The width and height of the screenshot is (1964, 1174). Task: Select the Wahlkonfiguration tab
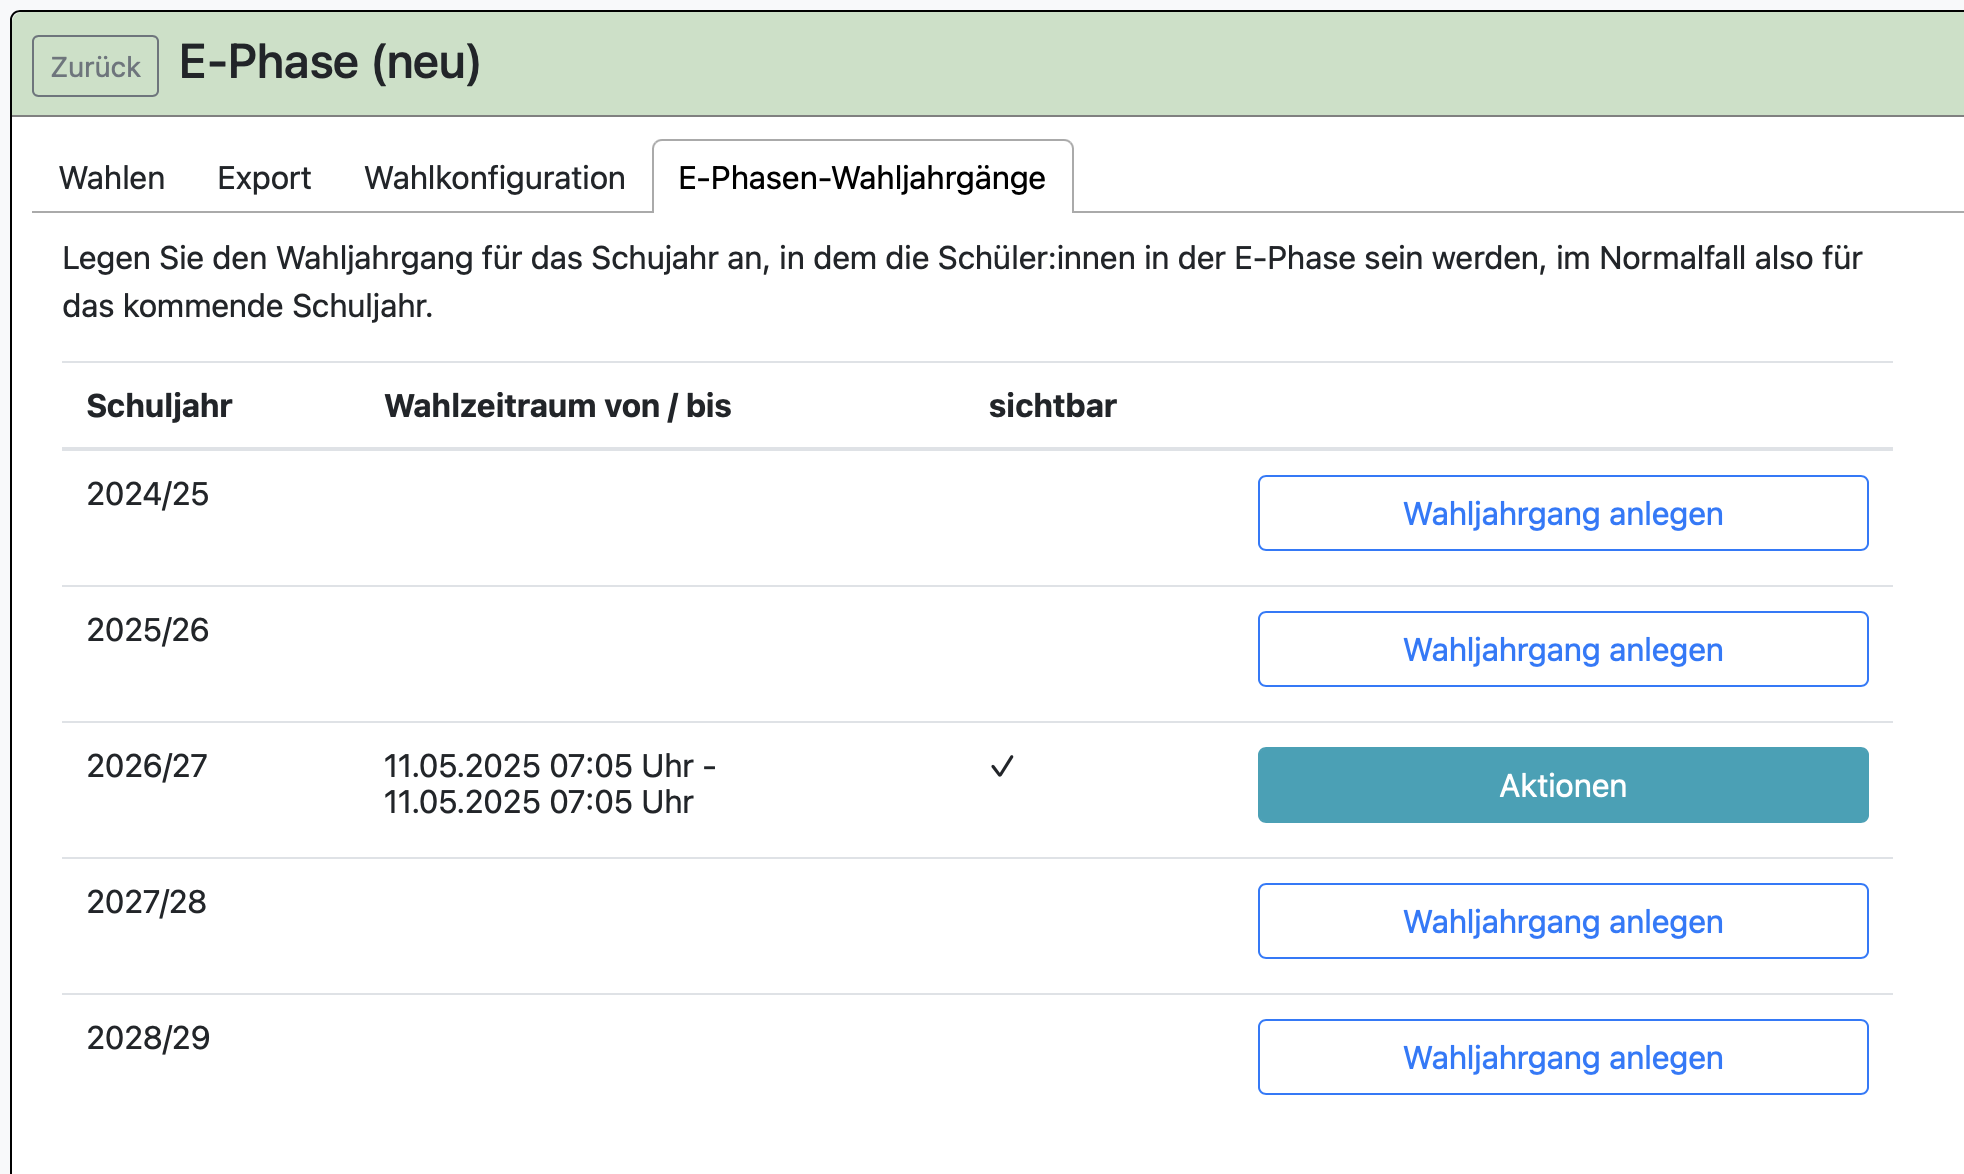click(x=494, y=178)
